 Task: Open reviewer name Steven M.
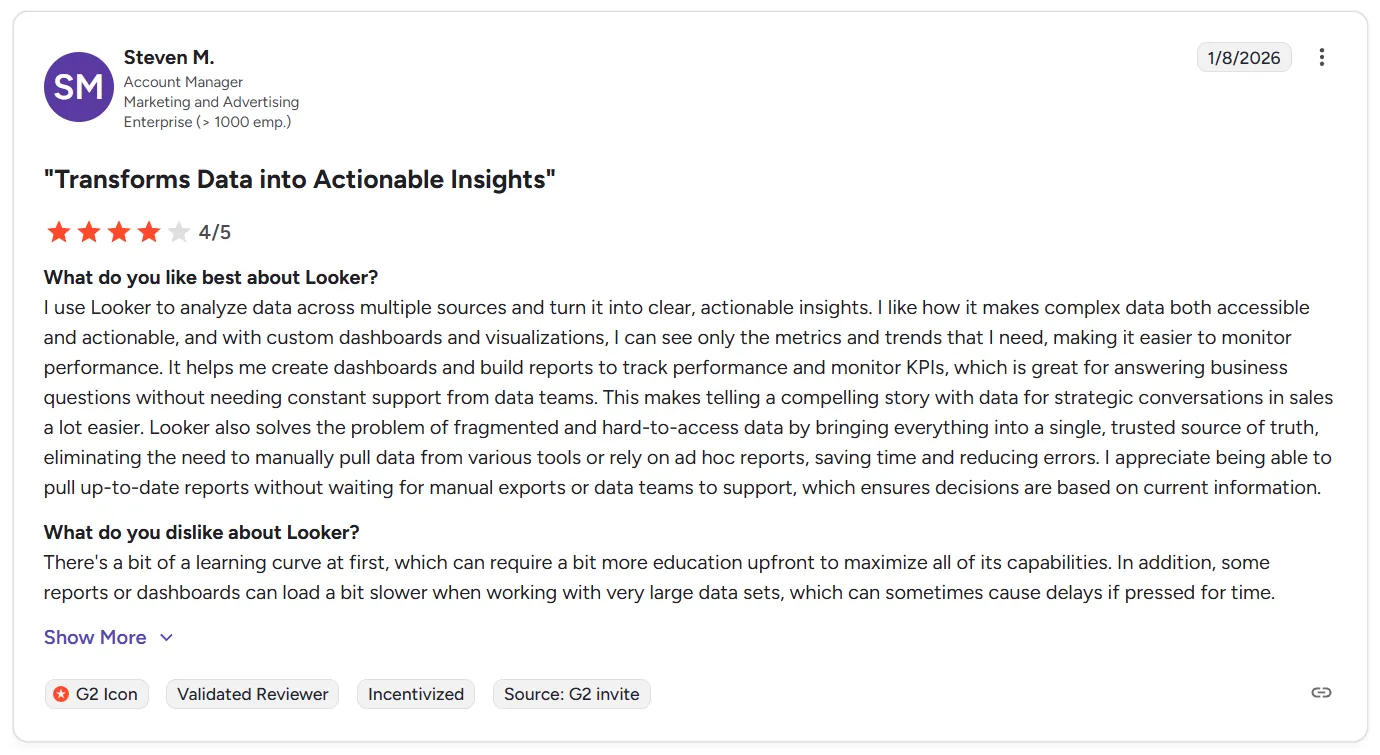click(x=168, y=57)
